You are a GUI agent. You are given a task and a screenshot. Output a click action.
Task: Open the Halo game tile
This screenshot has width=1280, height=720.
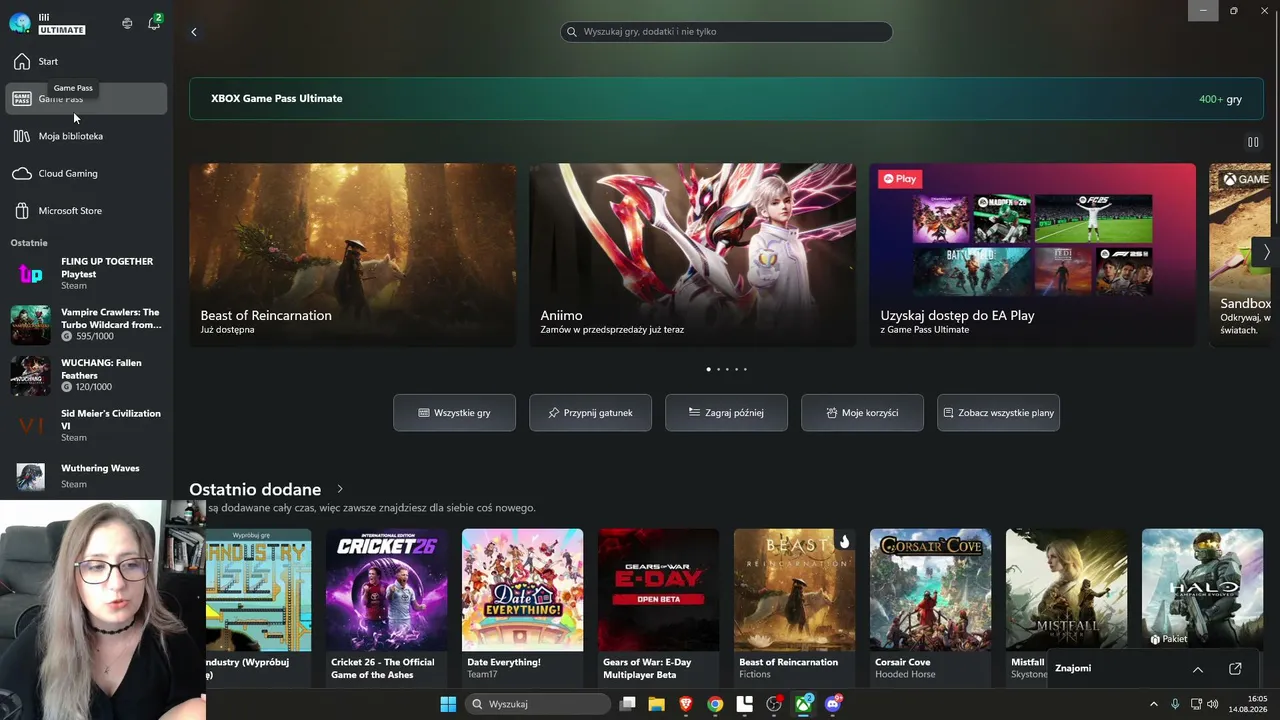coord(1203,590)
